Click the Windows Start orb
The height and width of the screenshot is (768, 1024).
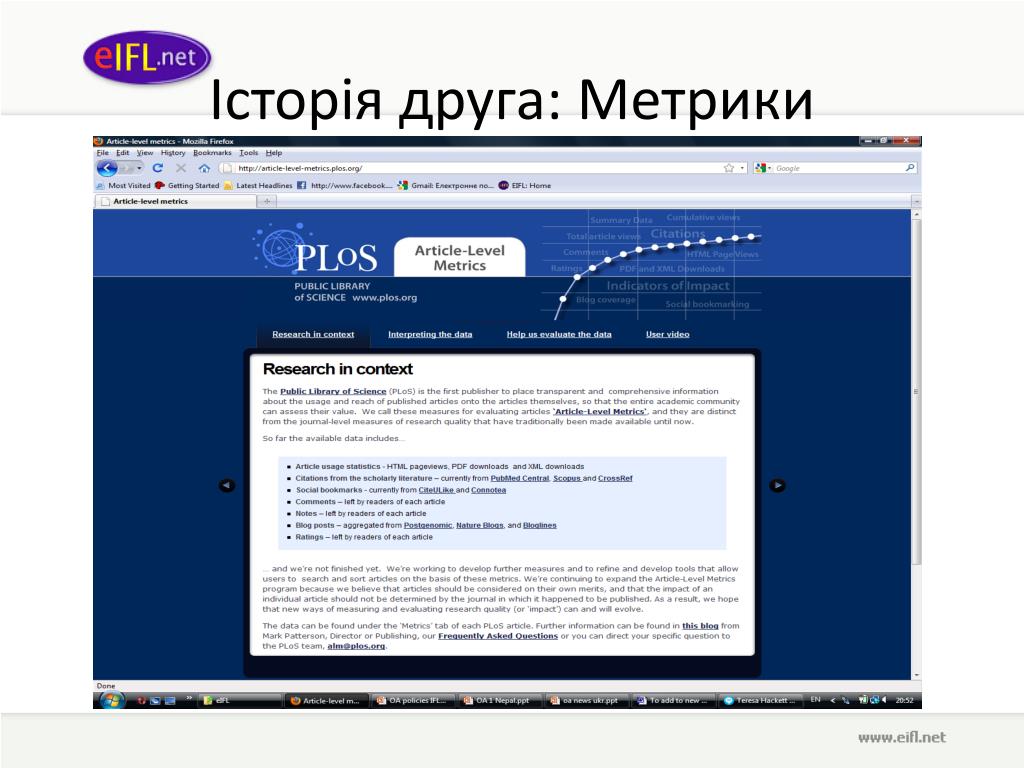click(112, 700)
